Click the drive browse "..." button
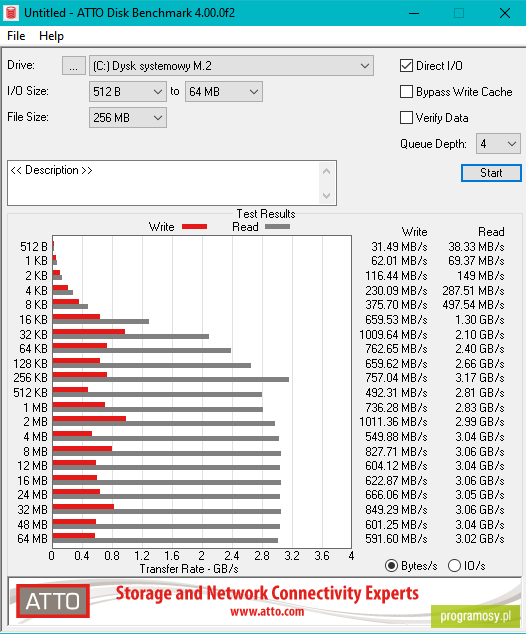Screen dimensions: 526x634 pyautogui.click(x=74, y=66)
